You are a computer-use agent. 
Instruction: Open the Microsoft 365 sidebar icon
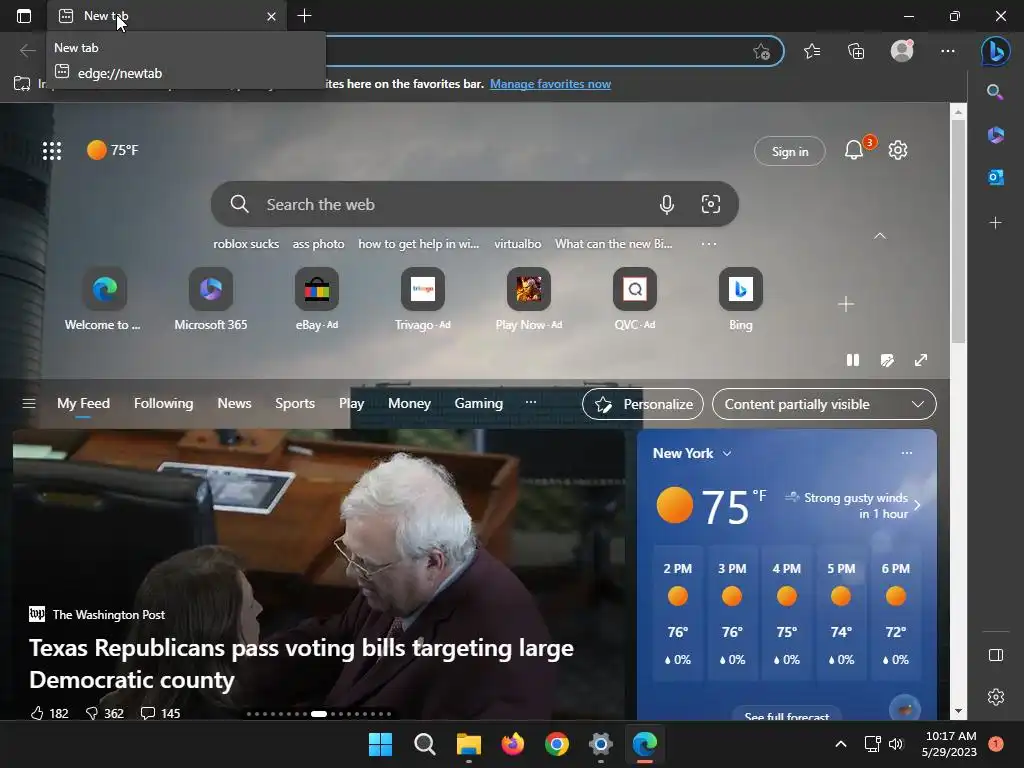click(x=995, y=135)
